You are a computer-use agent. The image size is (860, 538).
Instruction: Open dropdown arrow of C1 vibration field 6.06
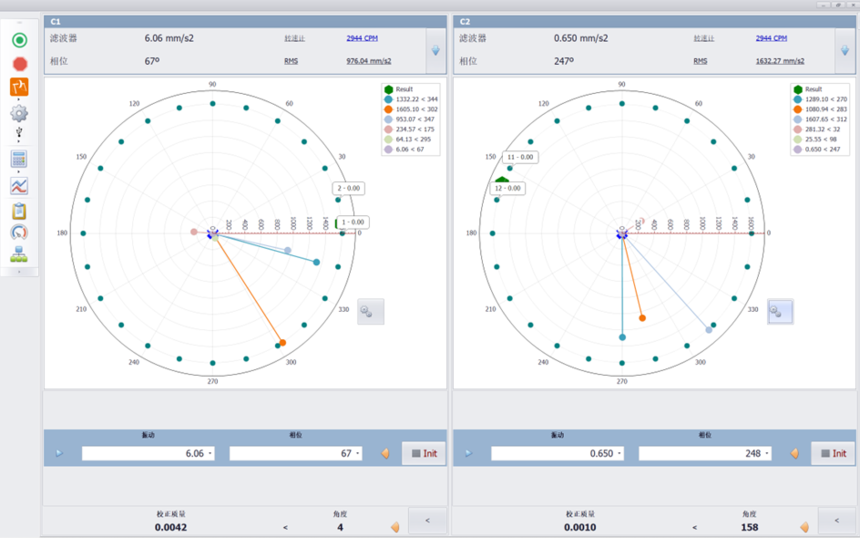[210, 454]
